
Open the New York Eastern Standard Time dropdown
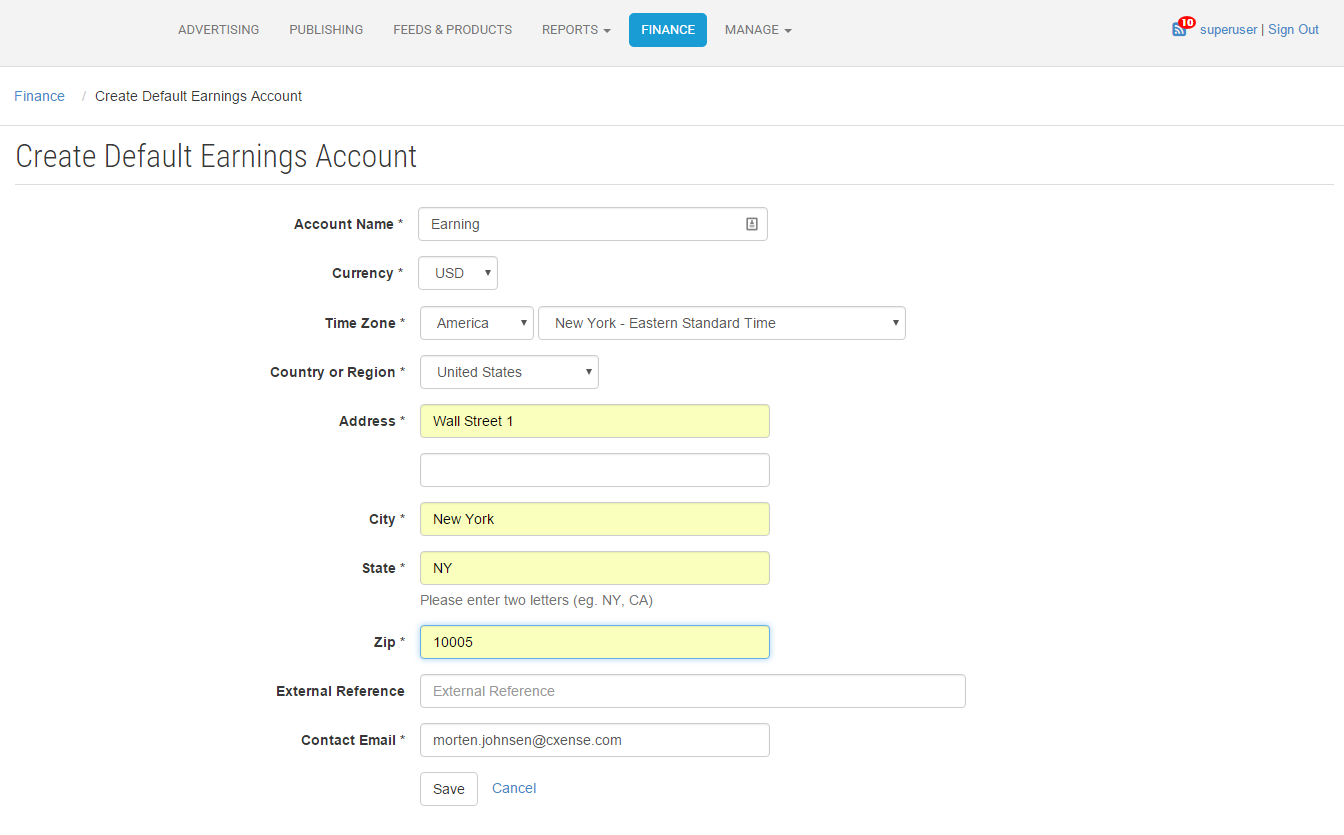pos(722,323)
